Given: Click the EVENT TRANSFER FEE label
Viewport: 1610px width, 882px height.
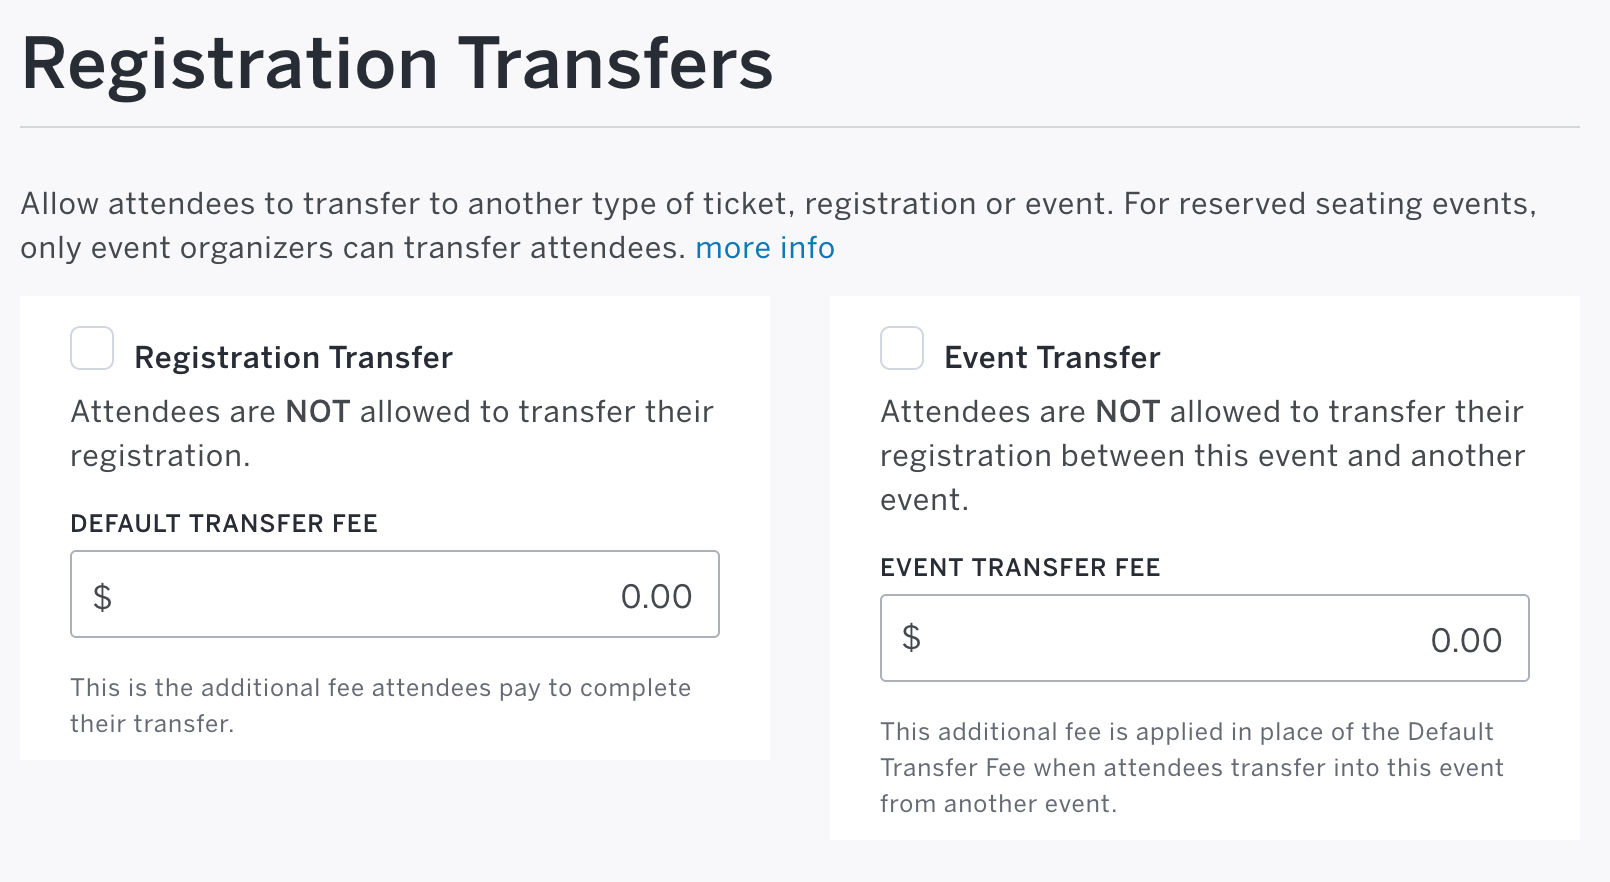Looking at the screenshot, I should [x=1020, y=567].
